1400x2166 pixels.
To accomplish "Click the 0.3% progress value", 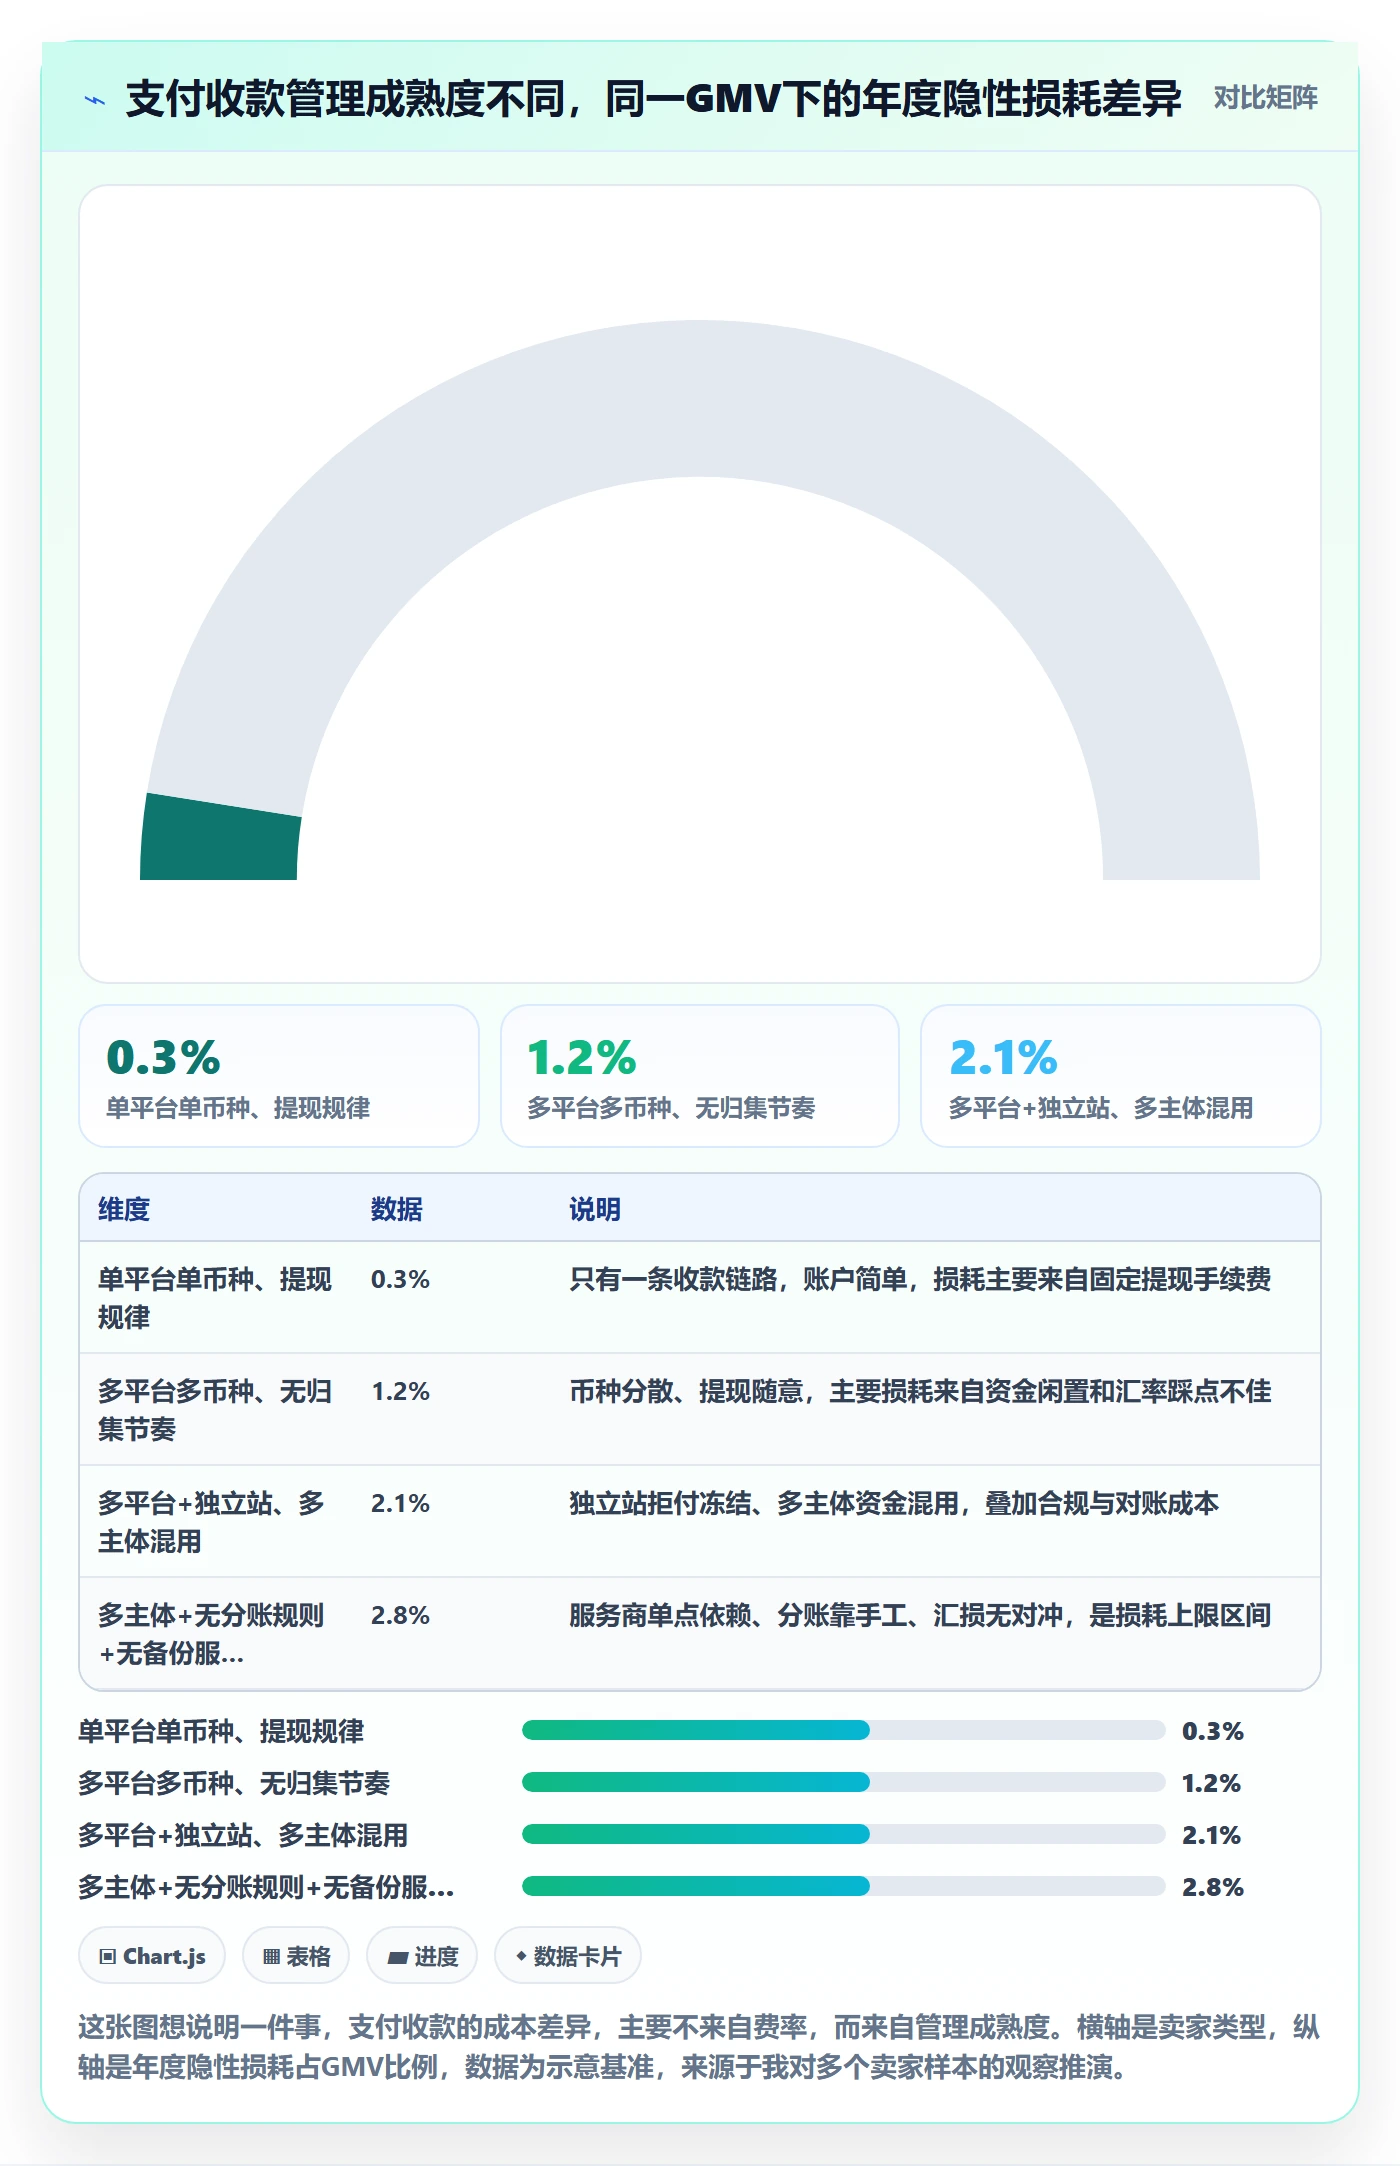I will (x=1212, y=1731).
